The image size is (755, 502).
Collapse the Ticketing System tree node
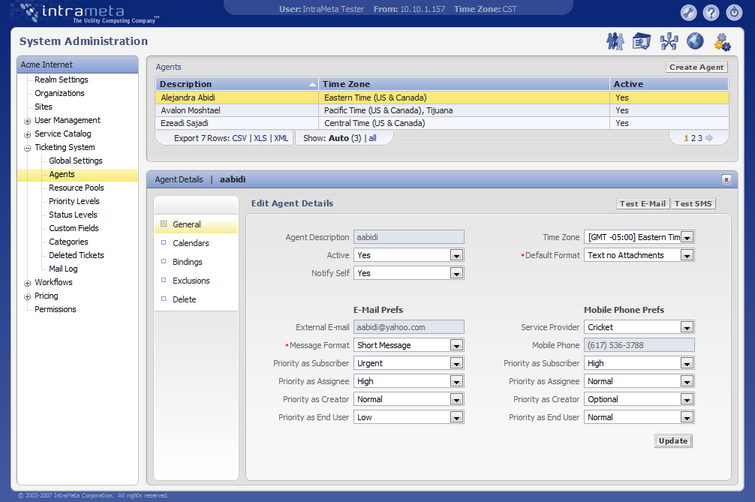[x=27, y=148]
